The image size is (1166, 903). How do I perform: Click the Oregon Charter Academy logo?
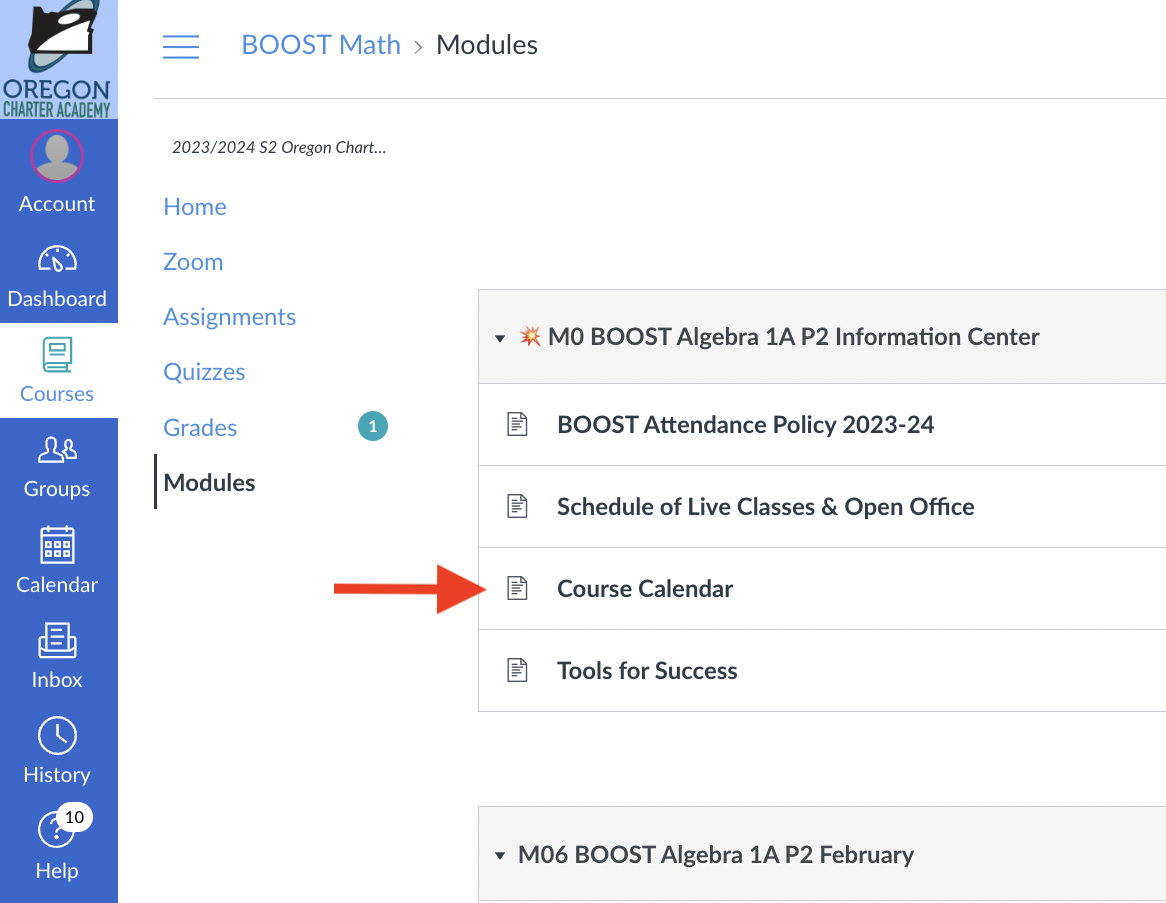(x=58, y=60)
